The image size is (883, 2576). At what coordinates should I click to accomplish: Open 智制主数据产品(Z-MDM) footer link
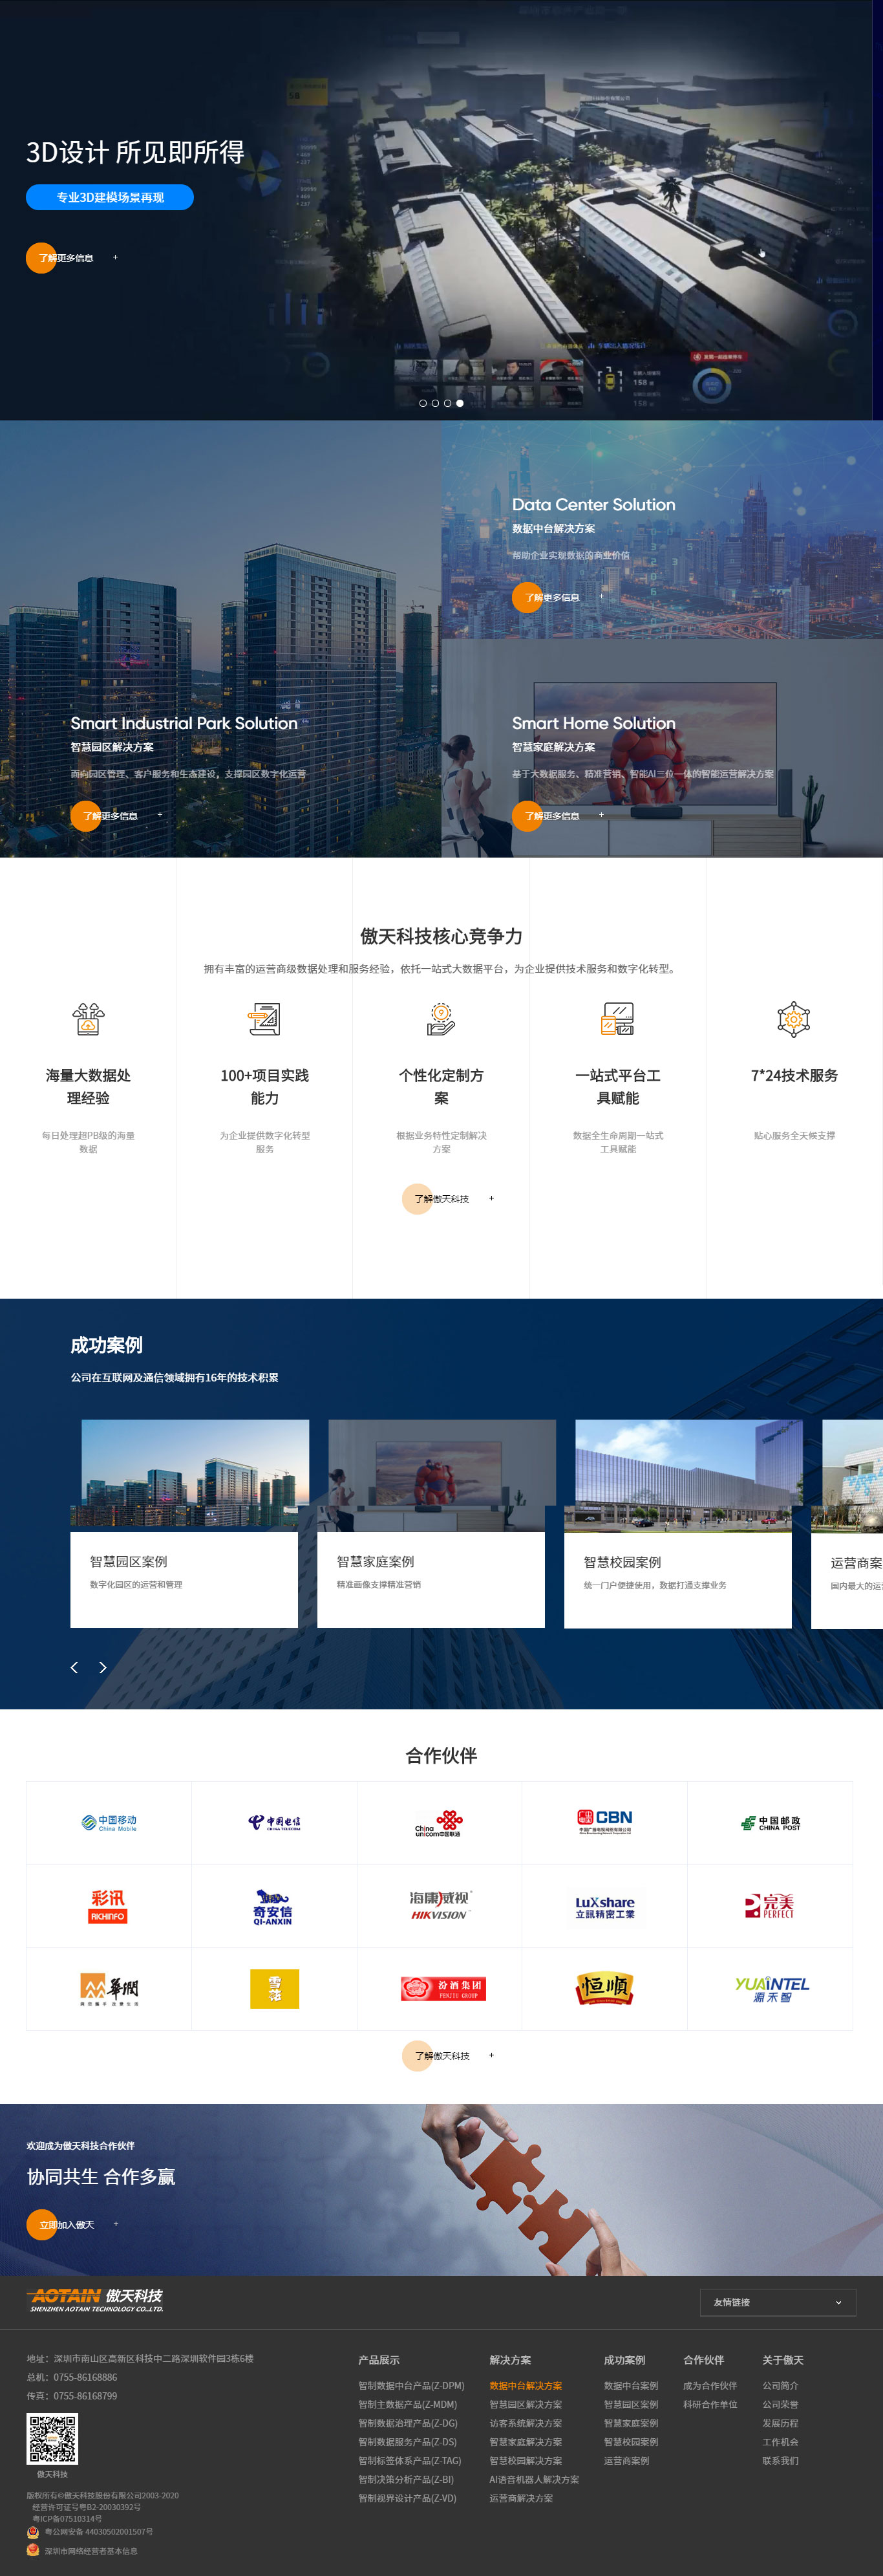click(407, 2405)
